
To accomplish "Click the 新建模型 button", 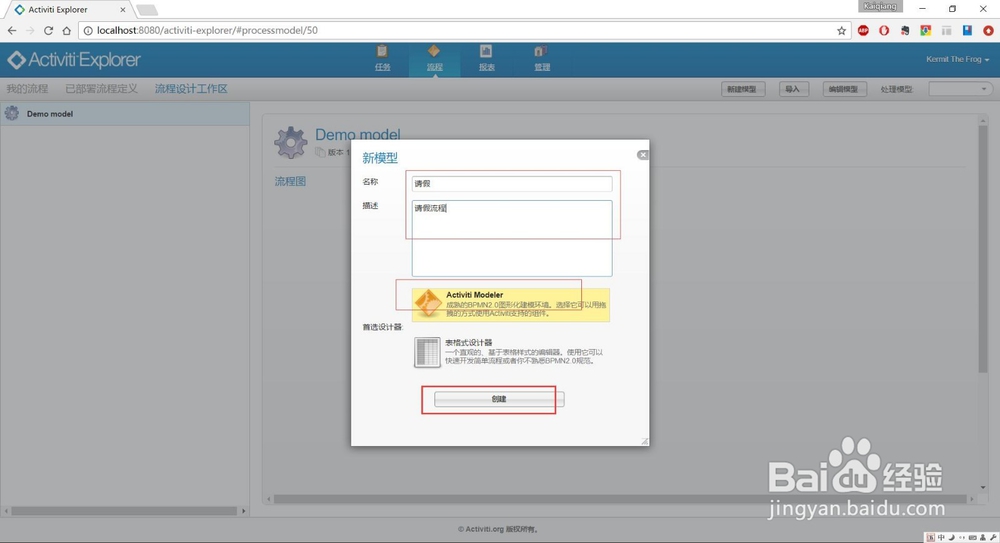I will pyautogui.click(x=743, y=89).
